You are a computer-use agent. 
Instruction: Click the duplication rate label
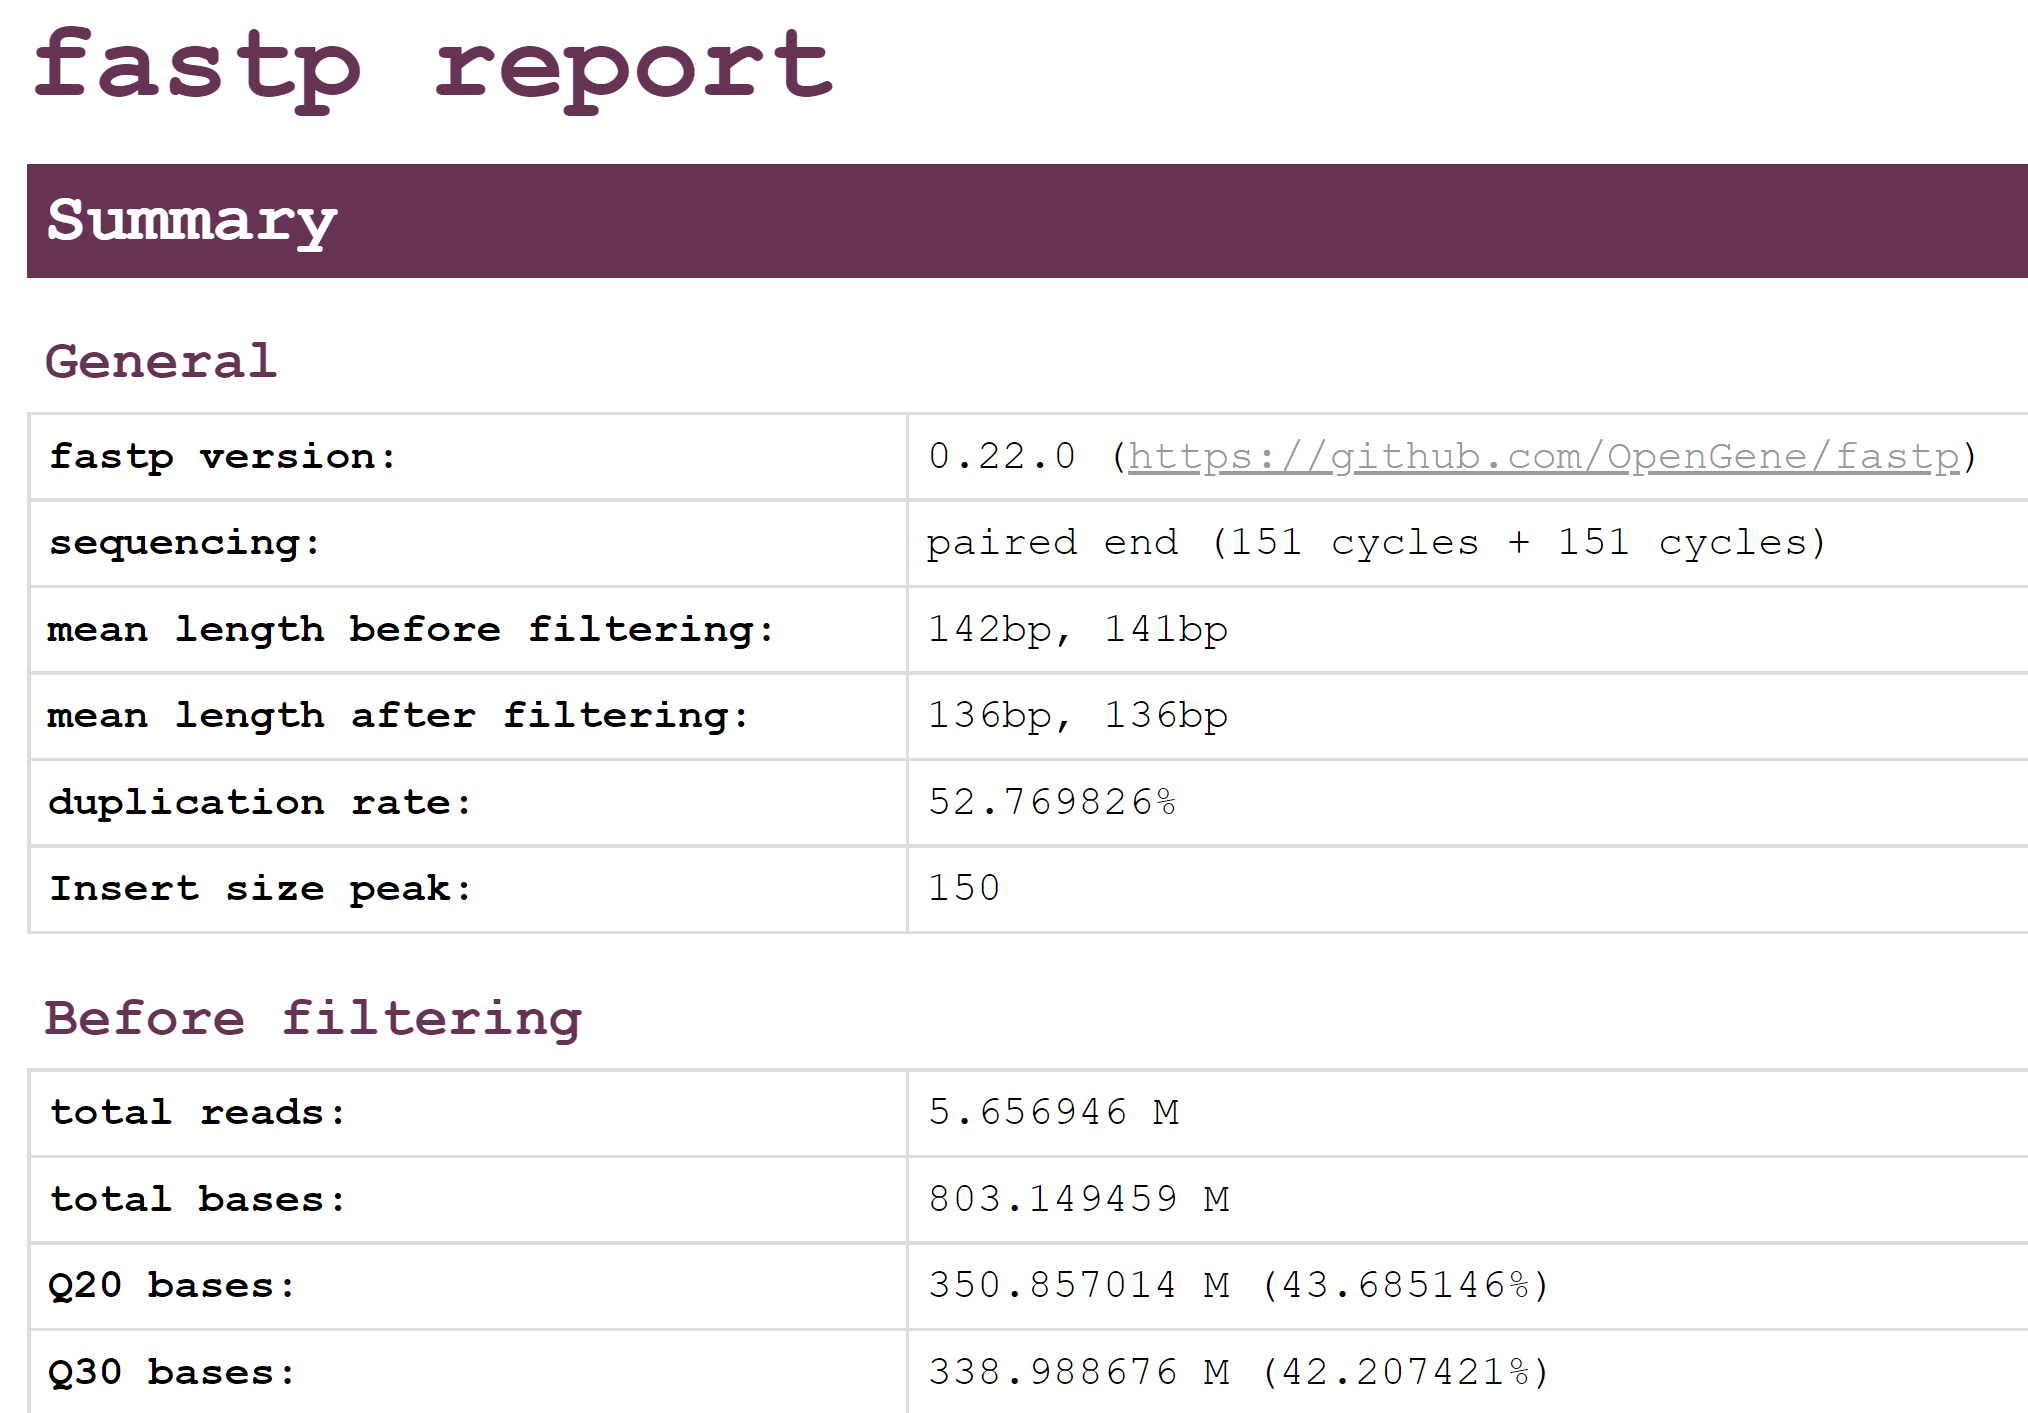tap(260, 802)
